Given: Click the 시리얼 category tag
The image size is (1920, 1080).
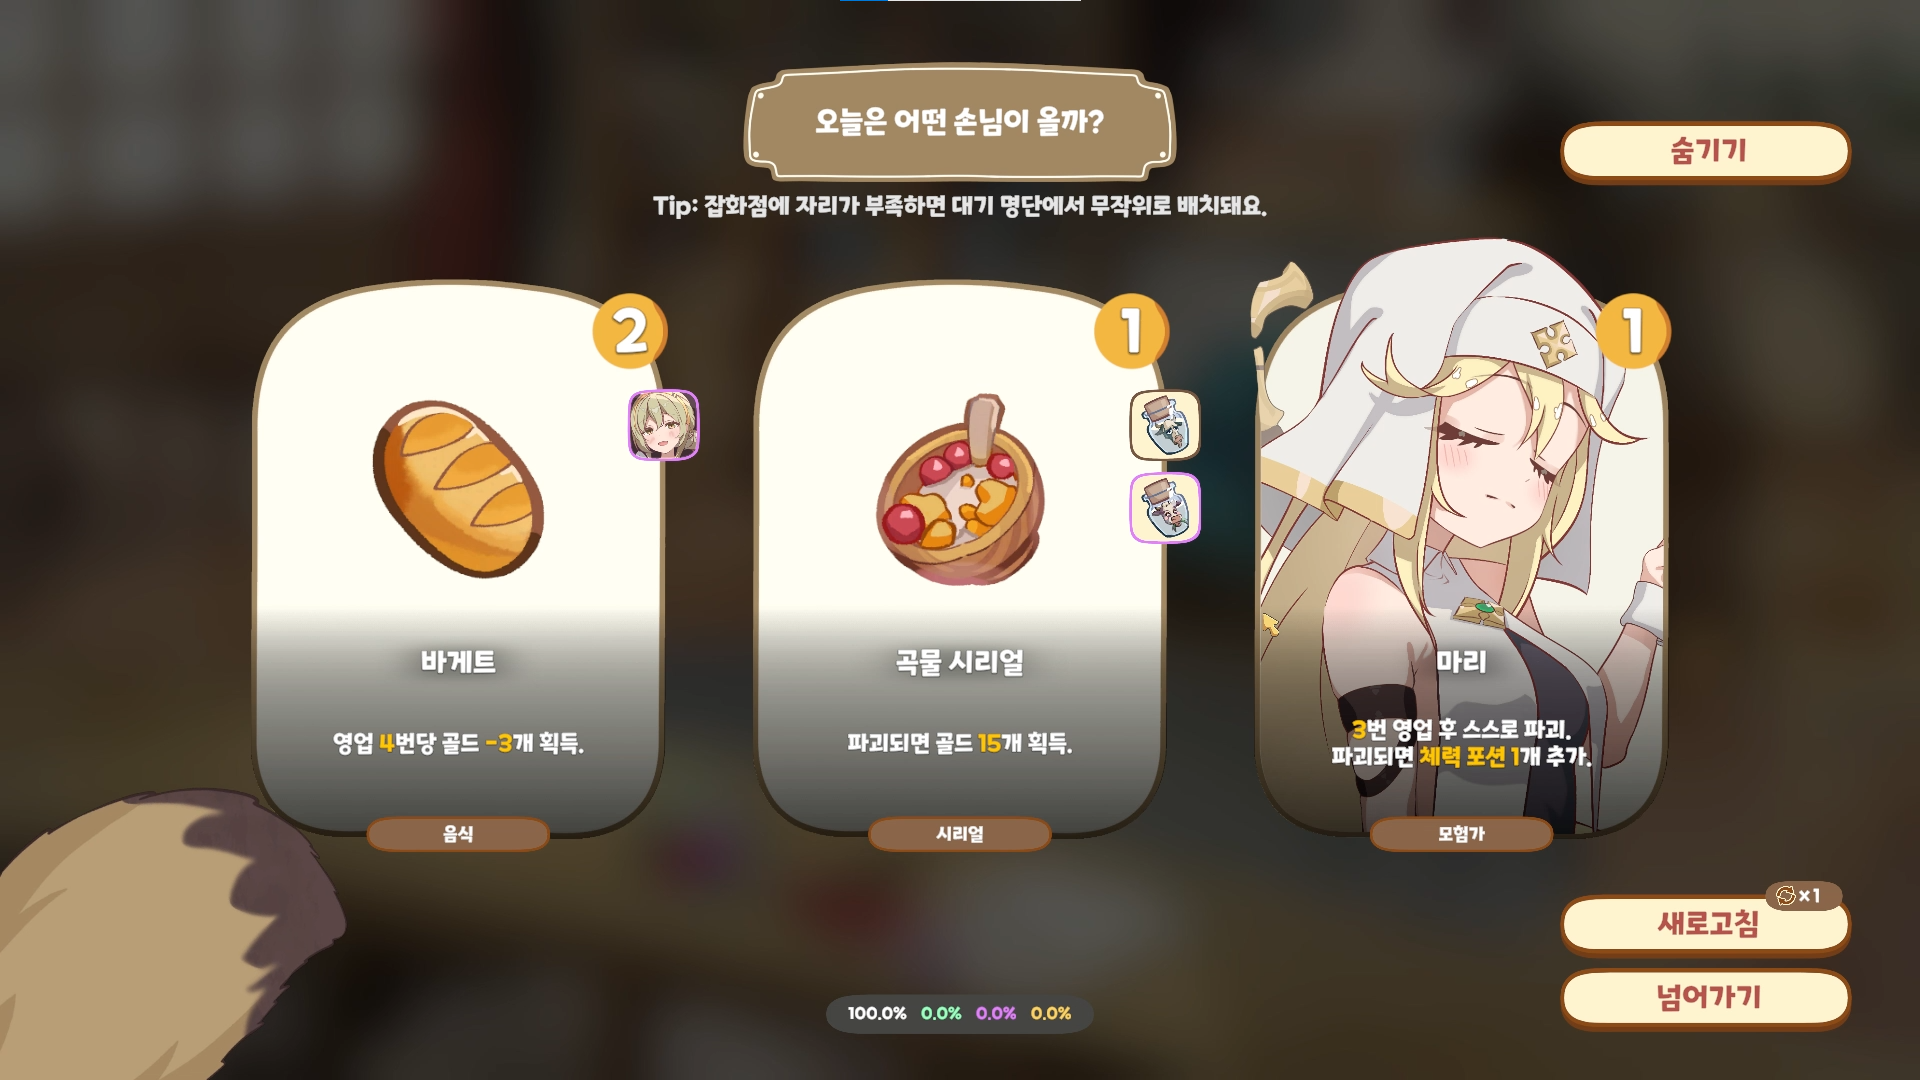Looking at the screenshot, I should (x=960, y=834).
